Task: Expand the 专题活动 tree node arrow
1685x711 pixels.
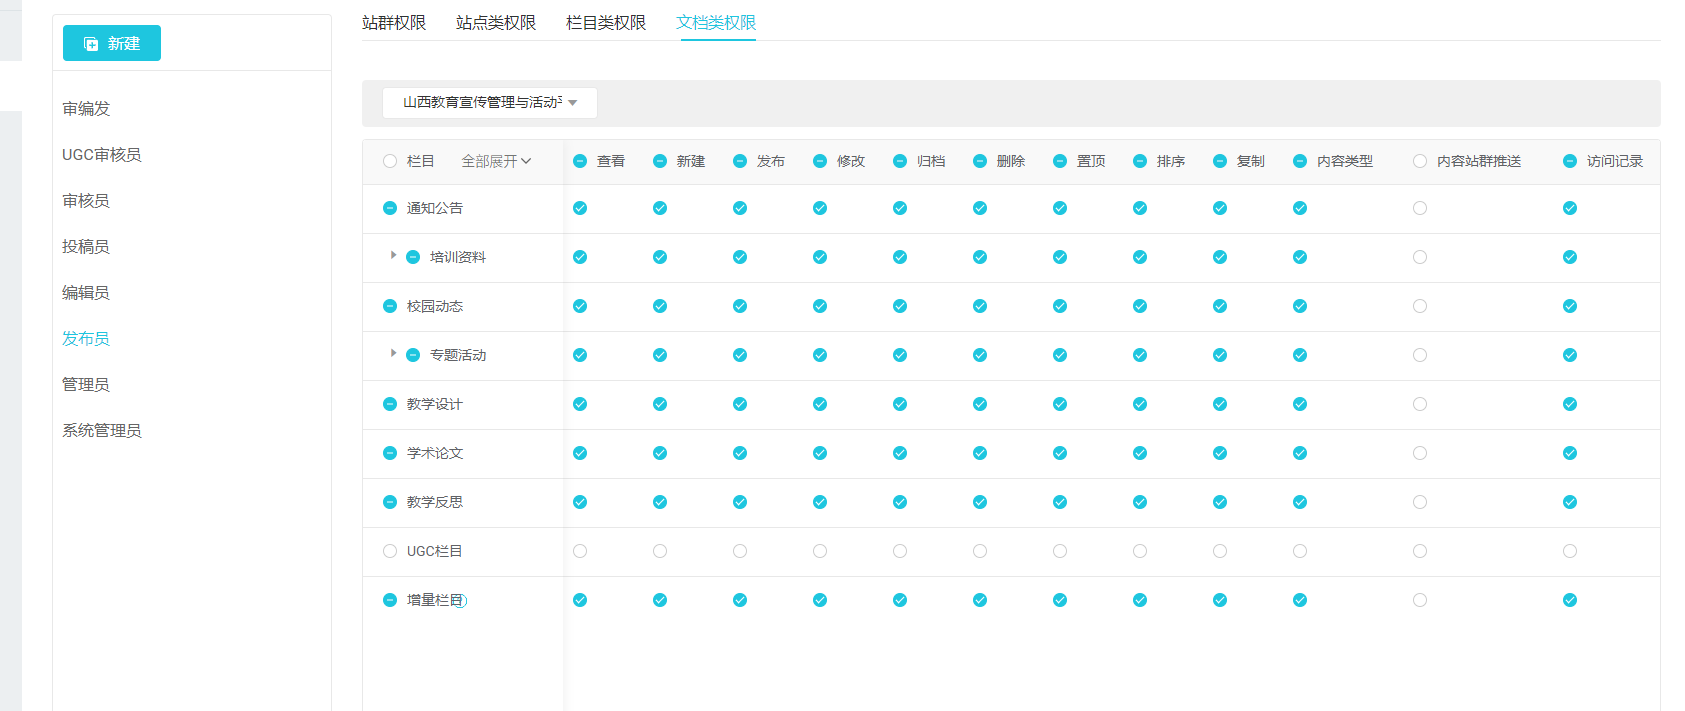Action: (x=393, y=354)
